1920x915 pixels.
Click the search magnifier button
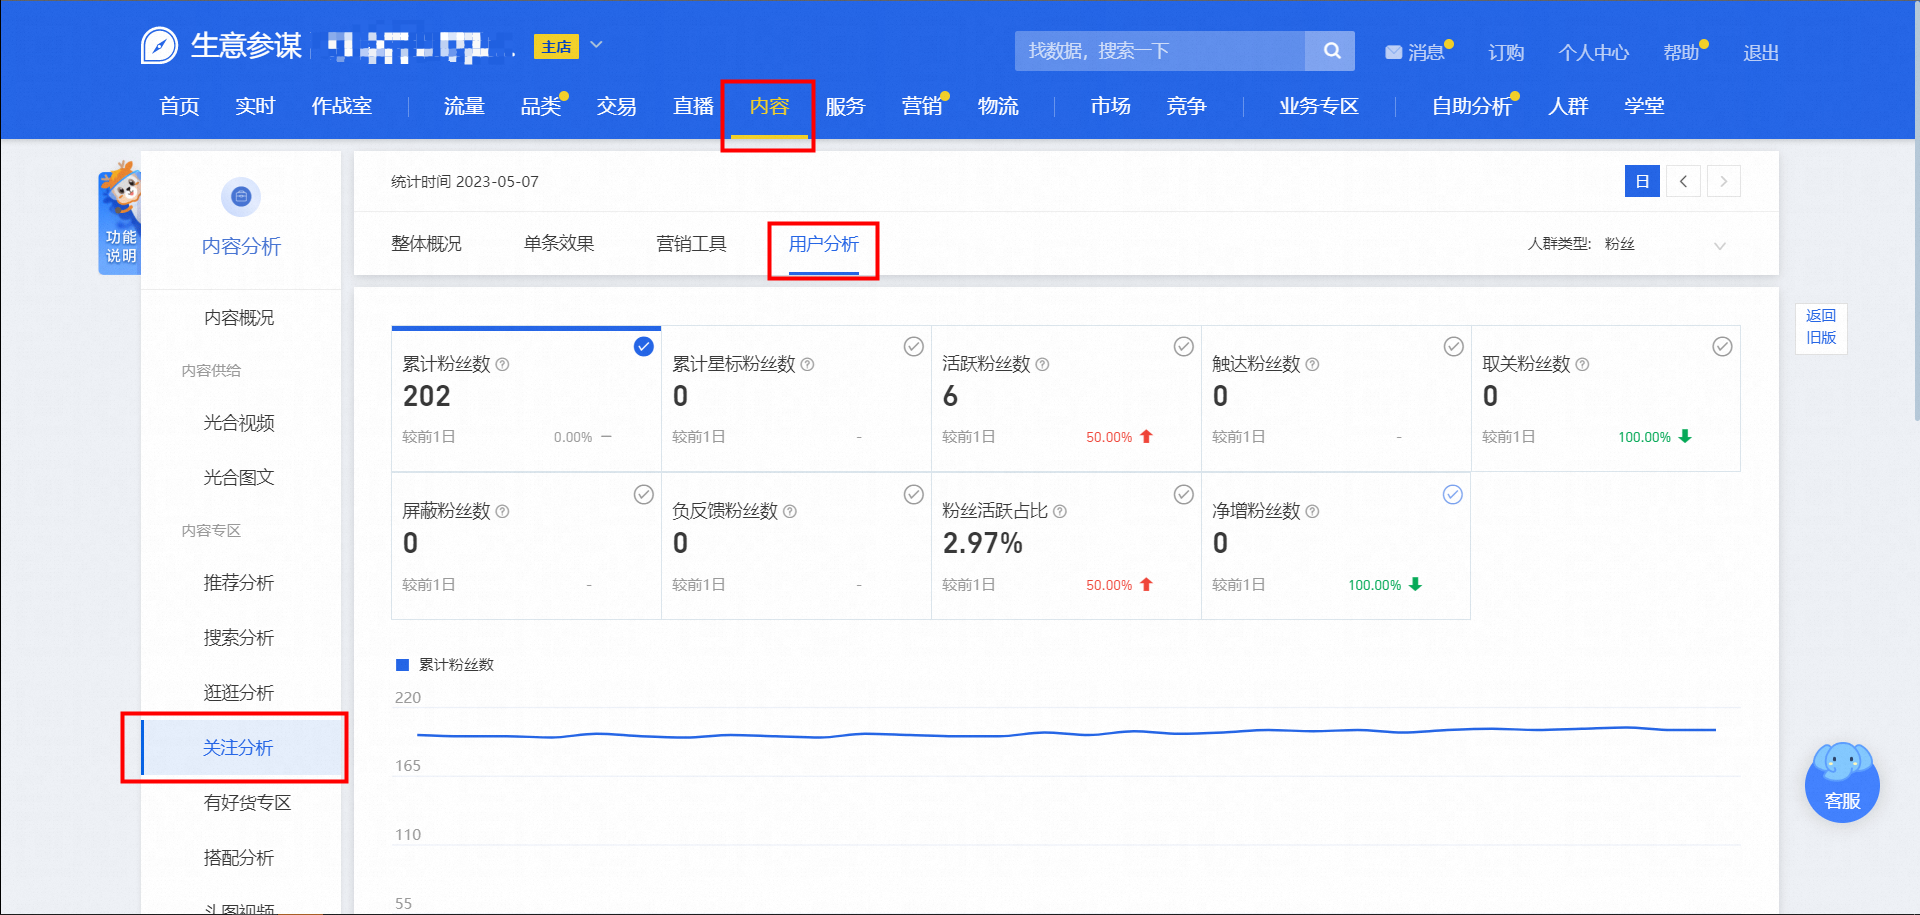pyautogui.click(x=1331, y=51)
